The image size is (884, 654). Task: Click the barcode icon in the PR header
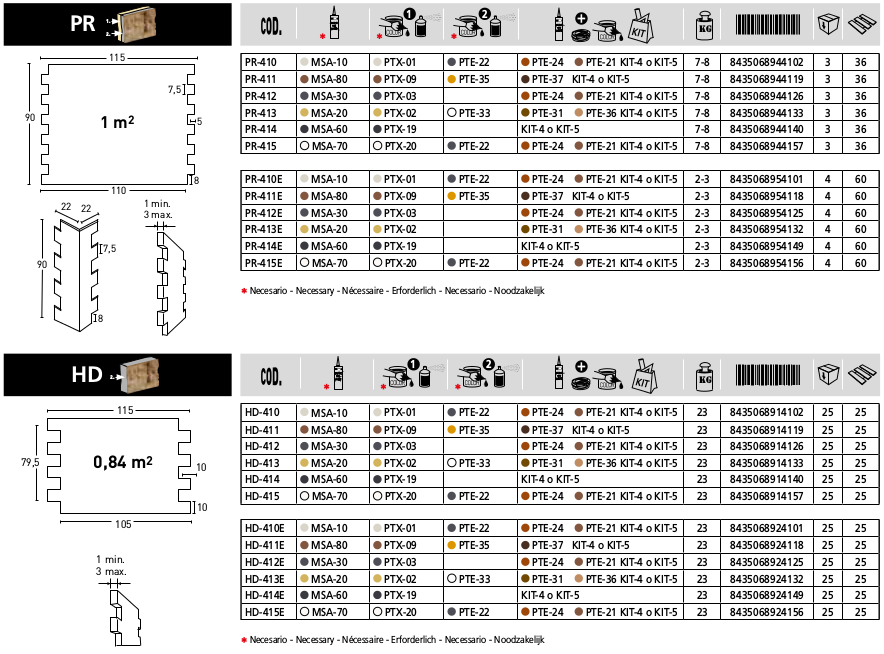[x=767, y=25]
